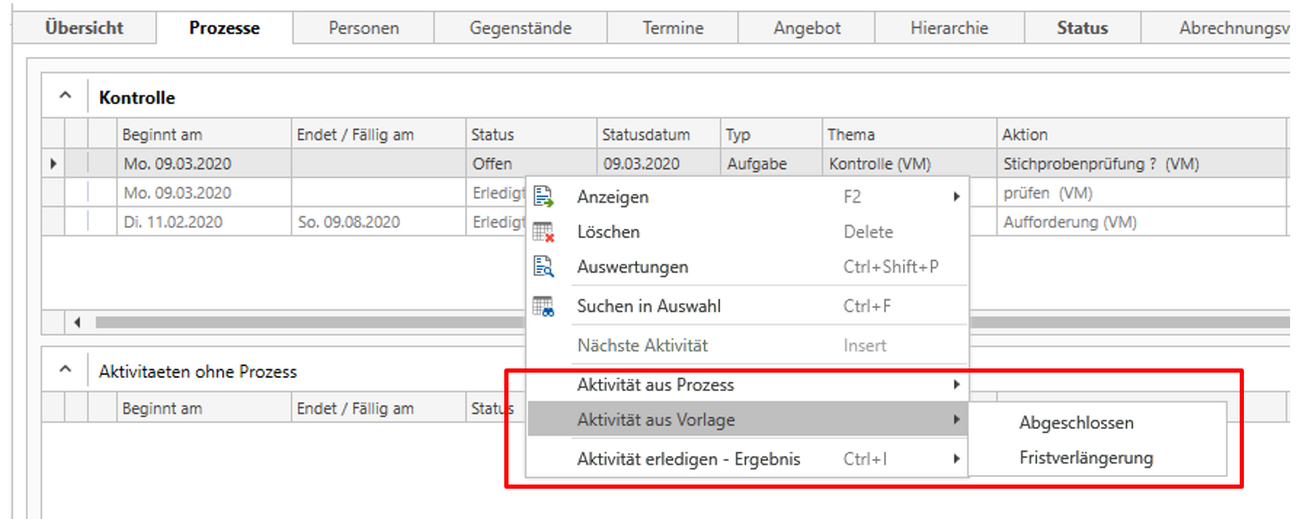Click left arrow of horizontal scrollbar
Viewport: 1296px width, 519px height.
[x=78, y=323]
